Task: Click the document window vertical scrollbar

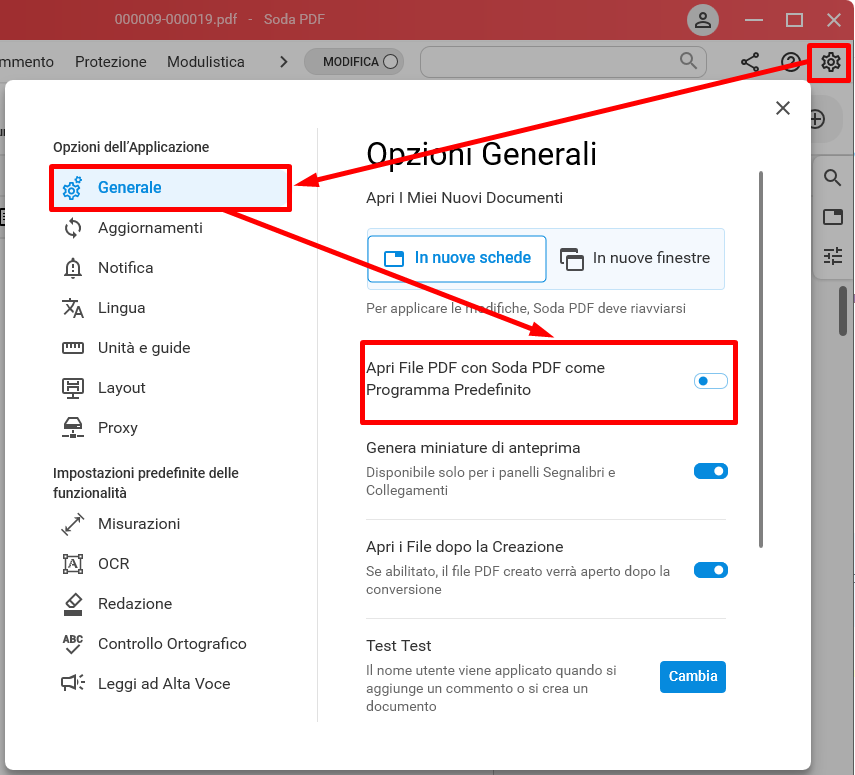Action: pyautogui.click(x=843, y=311)
